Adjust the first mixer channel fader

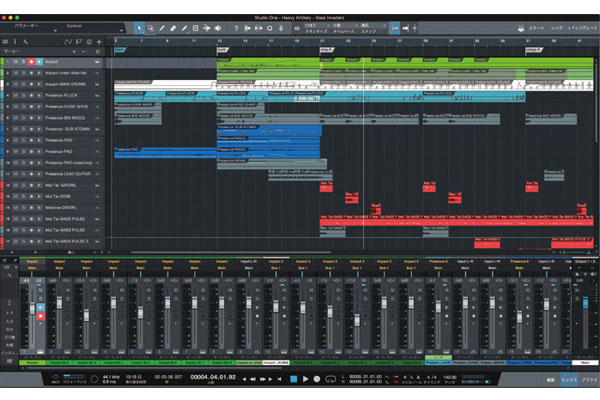tap(32, 309)
